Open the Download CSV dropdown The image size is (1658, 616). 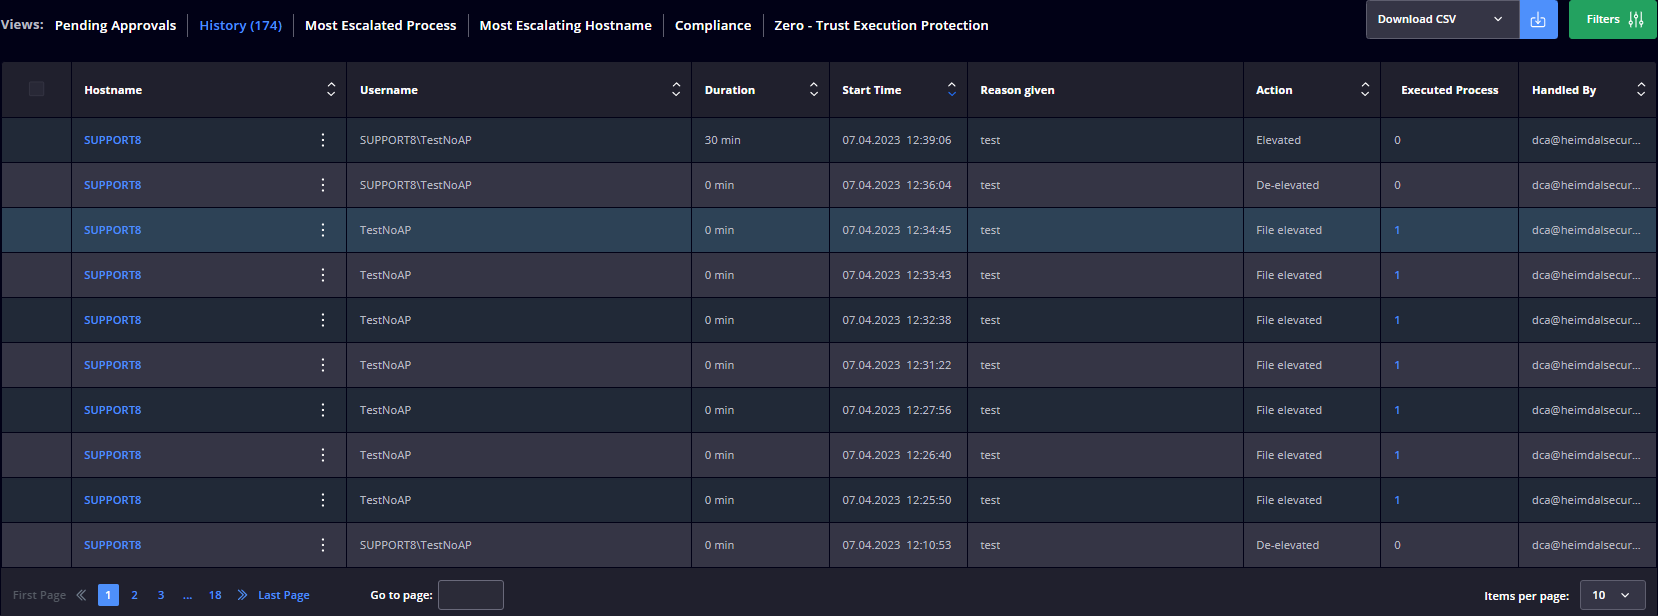pyautogui.click(x=1442, y=19)
